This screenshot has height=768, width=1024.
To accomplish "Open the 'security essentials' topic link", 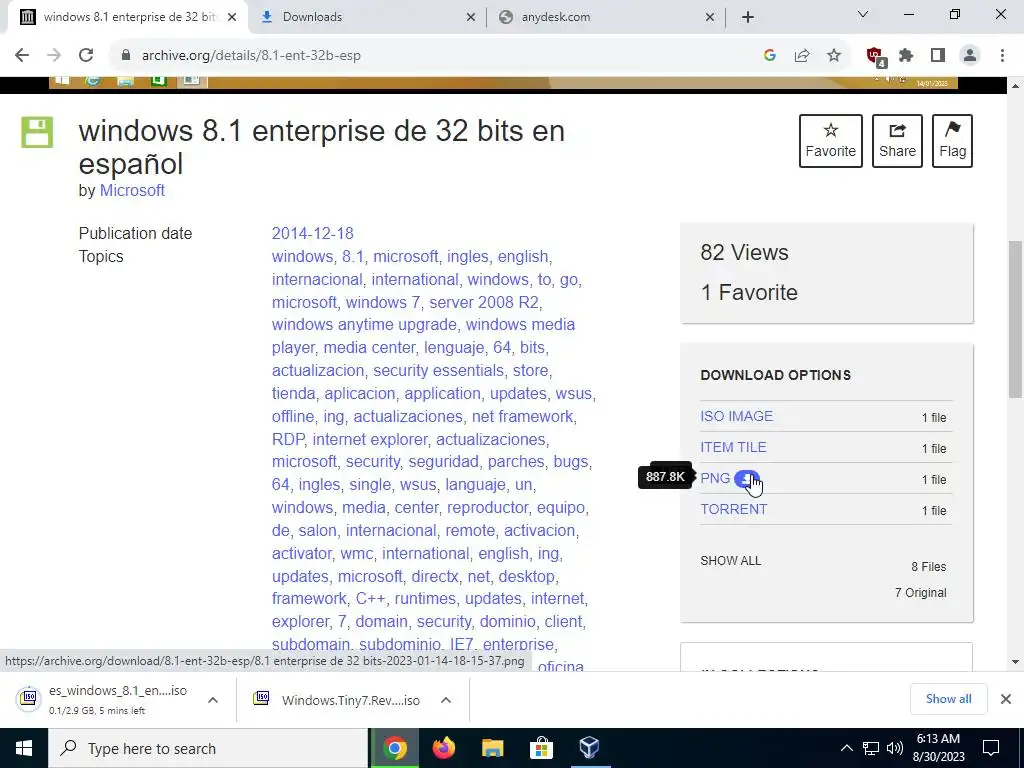I will click(438, 370).
